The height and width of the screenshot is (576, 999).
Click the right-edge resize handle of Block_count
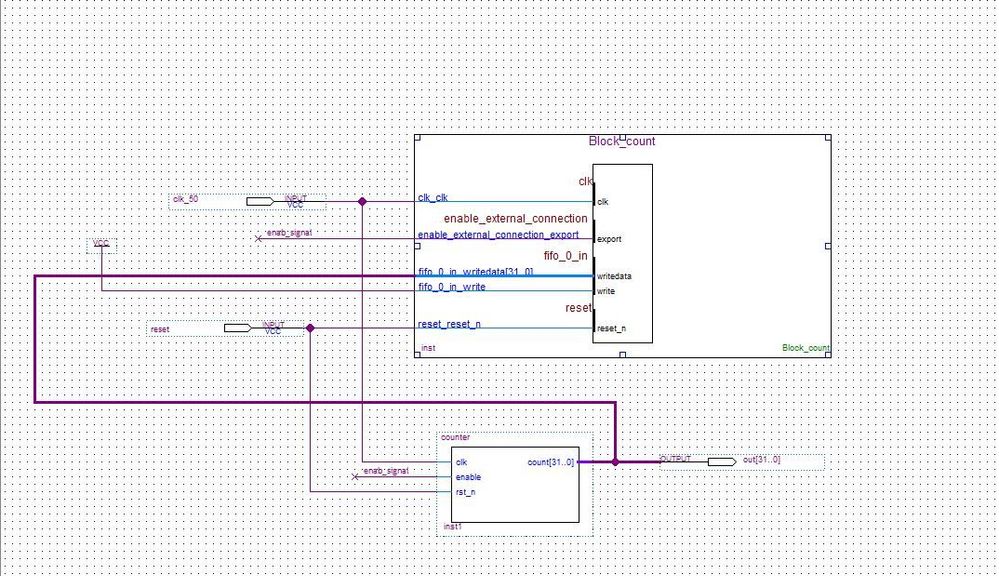pyautogui.click(x=828, y=246)
